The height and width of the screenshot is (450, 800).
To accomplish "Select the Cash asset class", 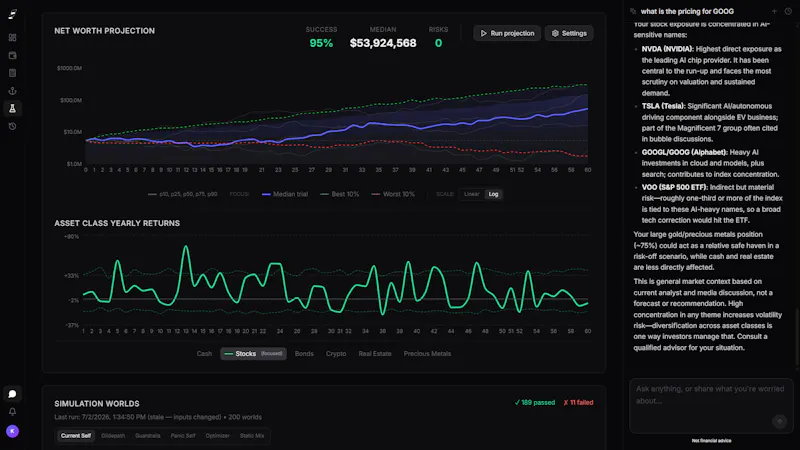I will [x=204, y=354].
